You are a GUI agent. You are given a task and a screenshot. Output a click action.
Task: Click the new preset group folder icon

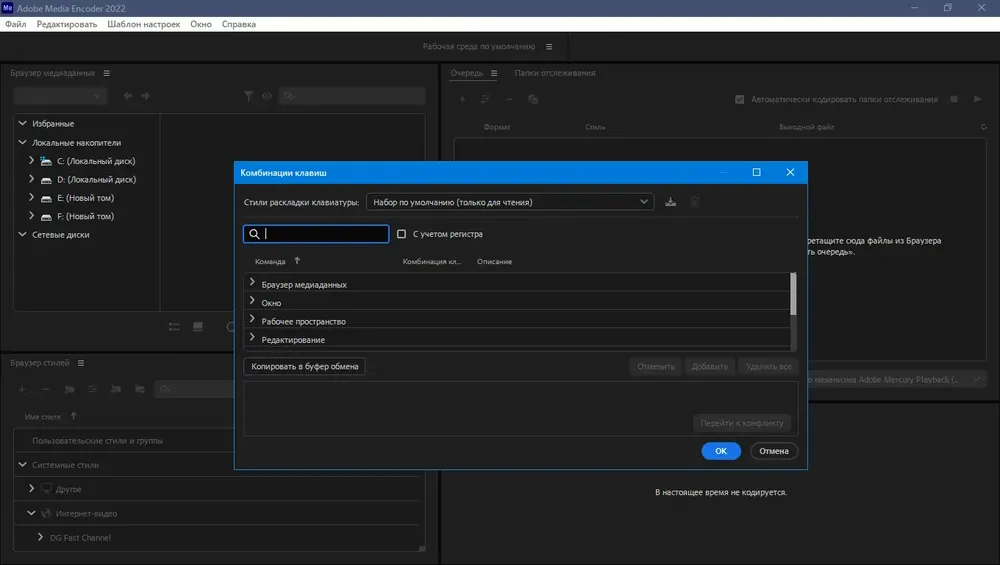coord(70,389)
